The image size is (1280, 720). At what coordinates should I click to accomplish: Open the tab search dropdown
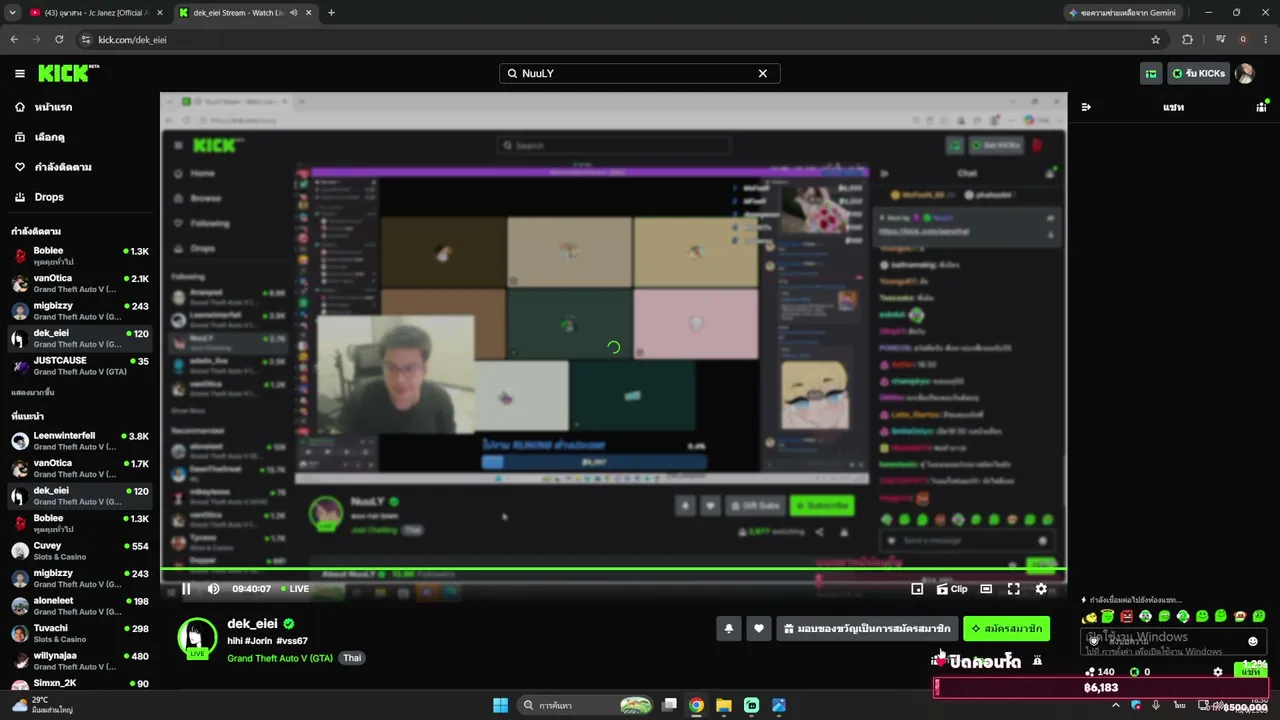coord(11,13)
